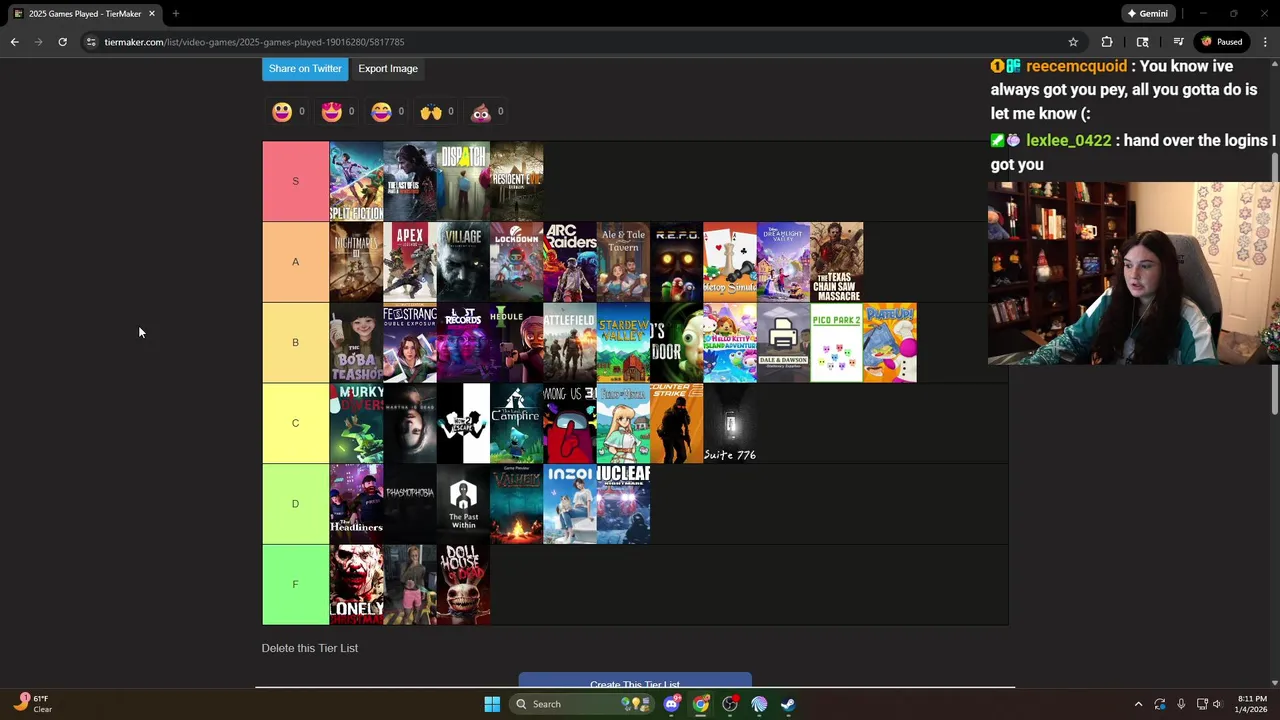React with the heart-eyes emoji

(332, 112)
